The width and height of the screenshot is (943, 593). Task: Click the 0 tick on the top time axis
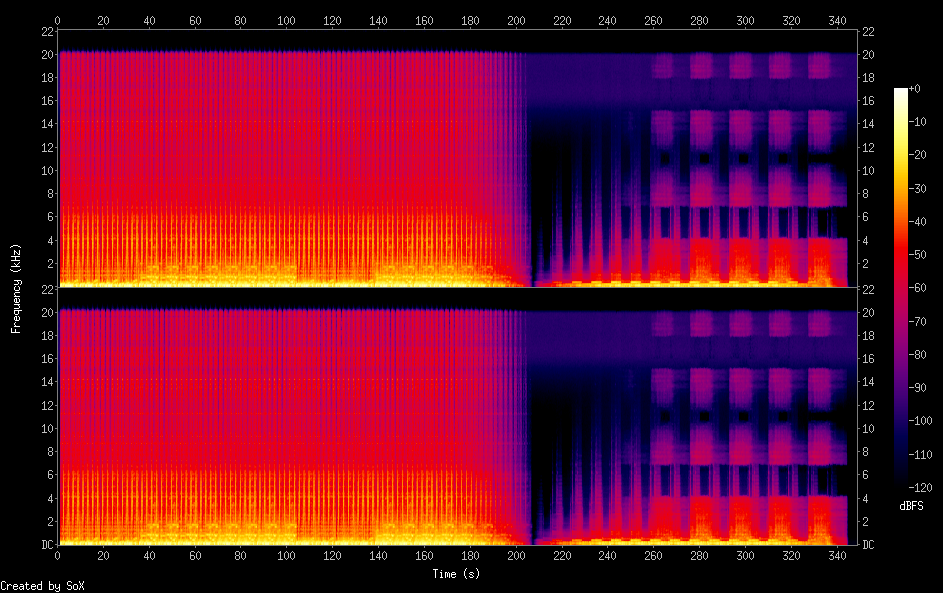click(58, 20)
